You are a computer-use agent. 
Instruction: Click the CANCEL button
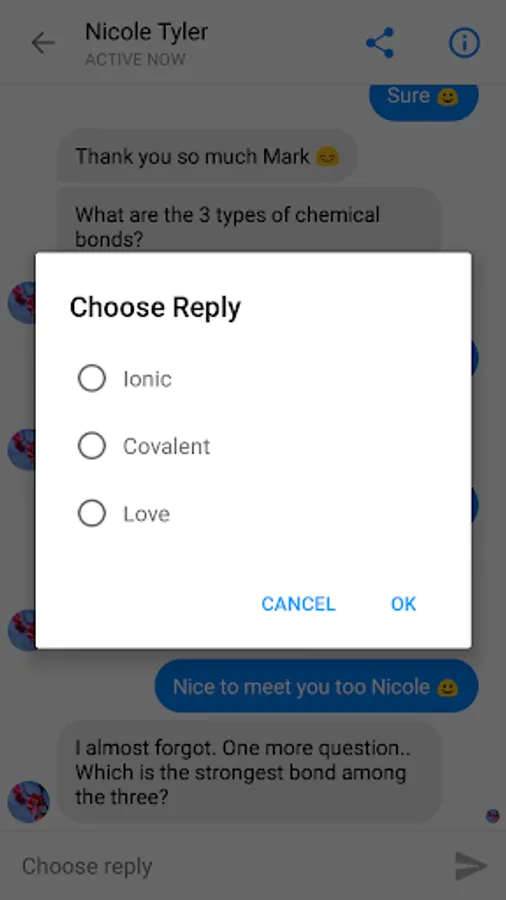point(298,604)
